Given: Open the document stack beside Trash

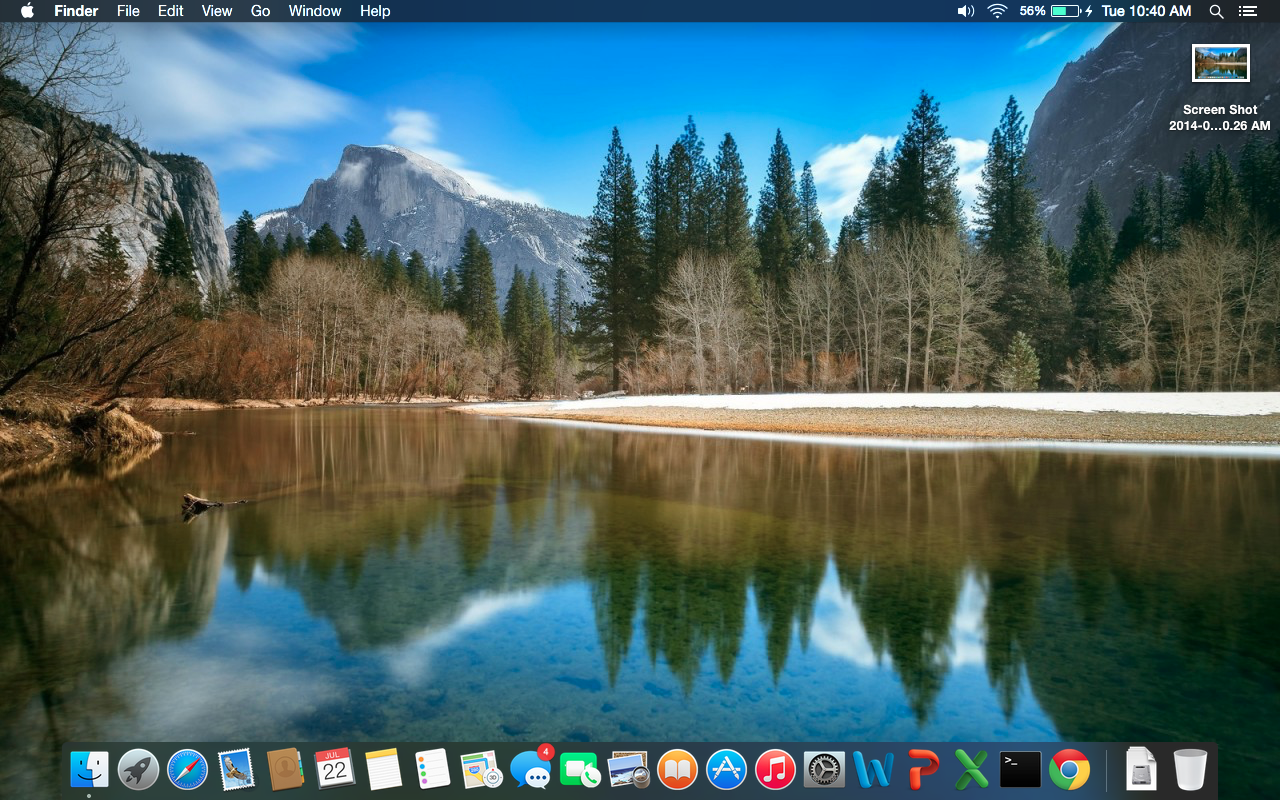Looking at the screenshot, I should [1141, 770].
